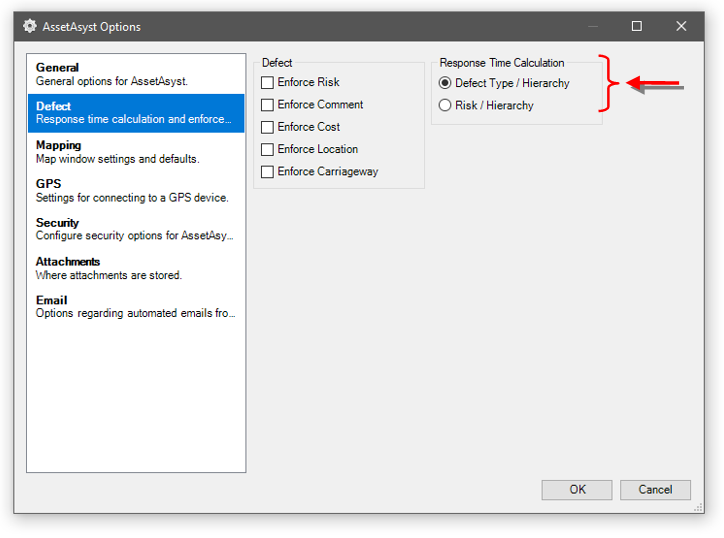Click the AssetAsyst gear icon in title bar
Image resolution: width=724 pixels, height=538 pixels.
[30, 27]
